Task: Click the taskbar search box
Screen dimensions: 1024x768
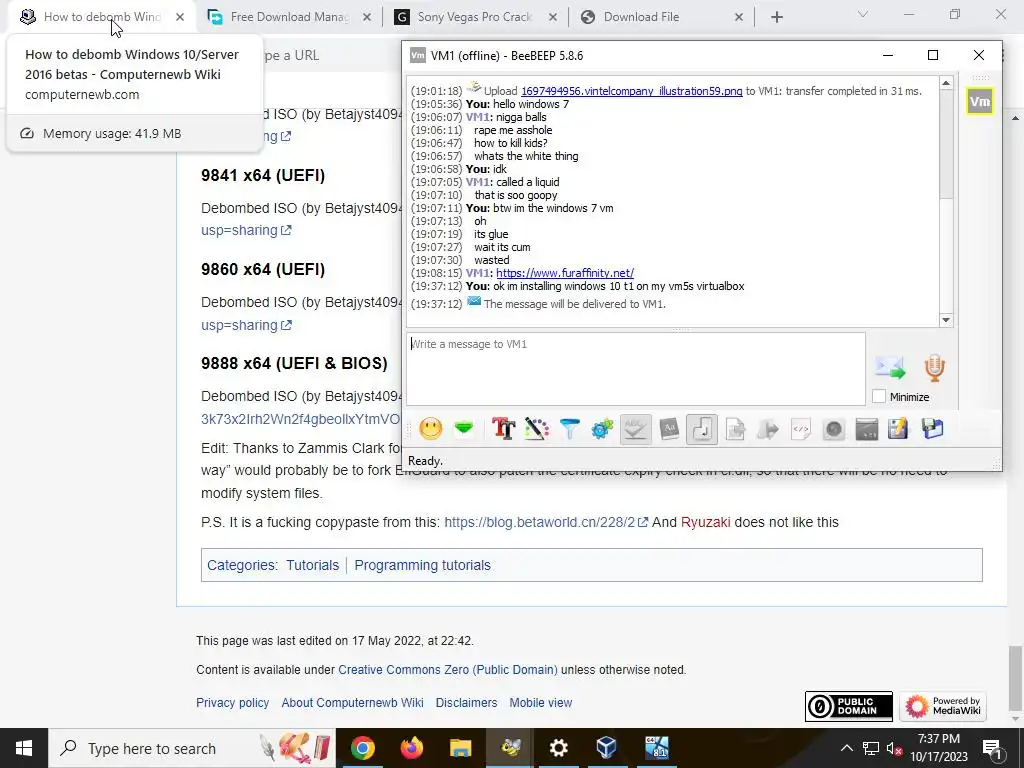Action: pyautogui.click(x=192, y=748)
